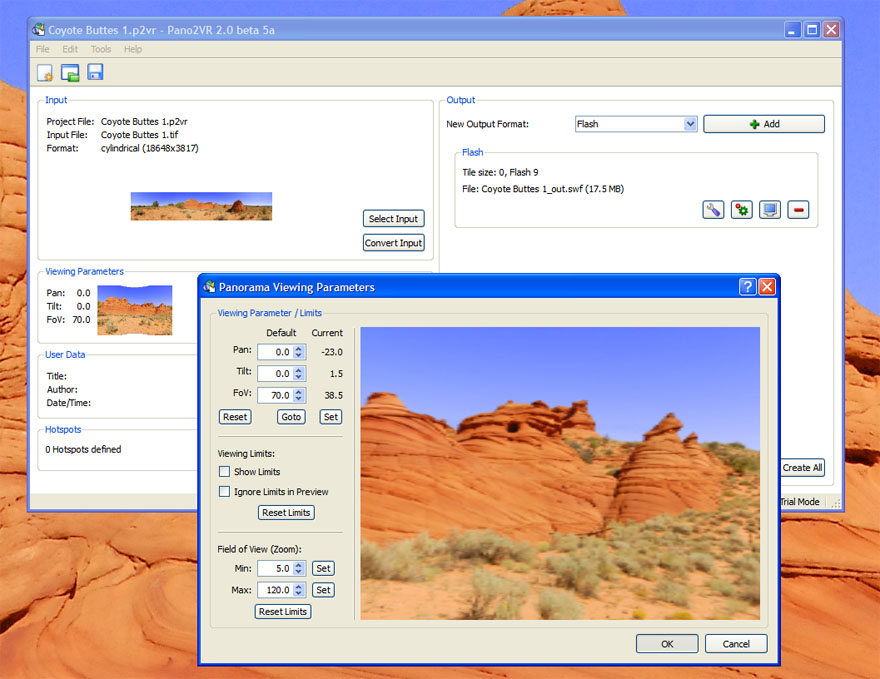Click the Goto button
880x679 pixels.
291,417
